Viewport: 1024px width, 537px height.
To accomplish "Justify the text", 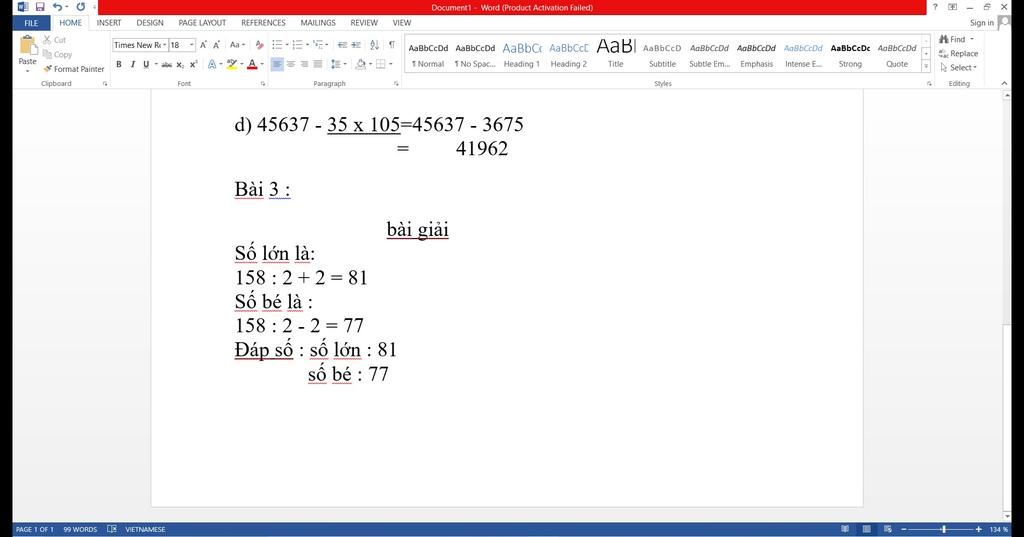I will tap(317, 64).
